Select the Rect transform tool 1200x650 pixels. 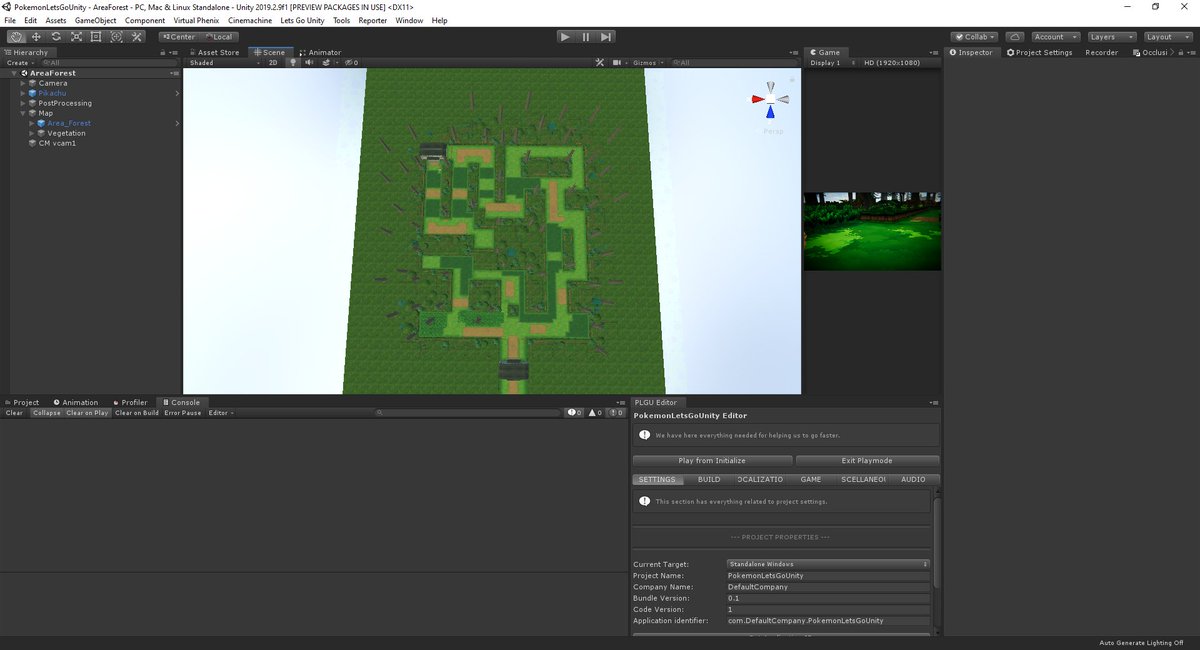(96, 37)
